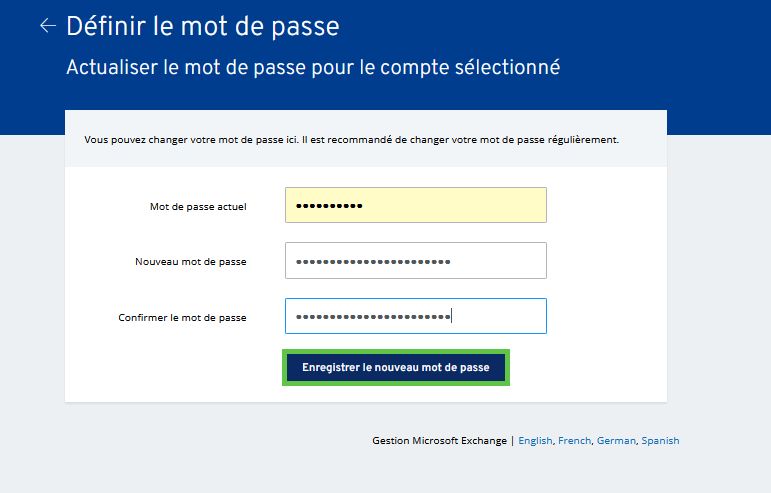Click the 'Mot de passe actuel' label
The height and width of the screenshot is (493, 771).
tap(198, 207)
